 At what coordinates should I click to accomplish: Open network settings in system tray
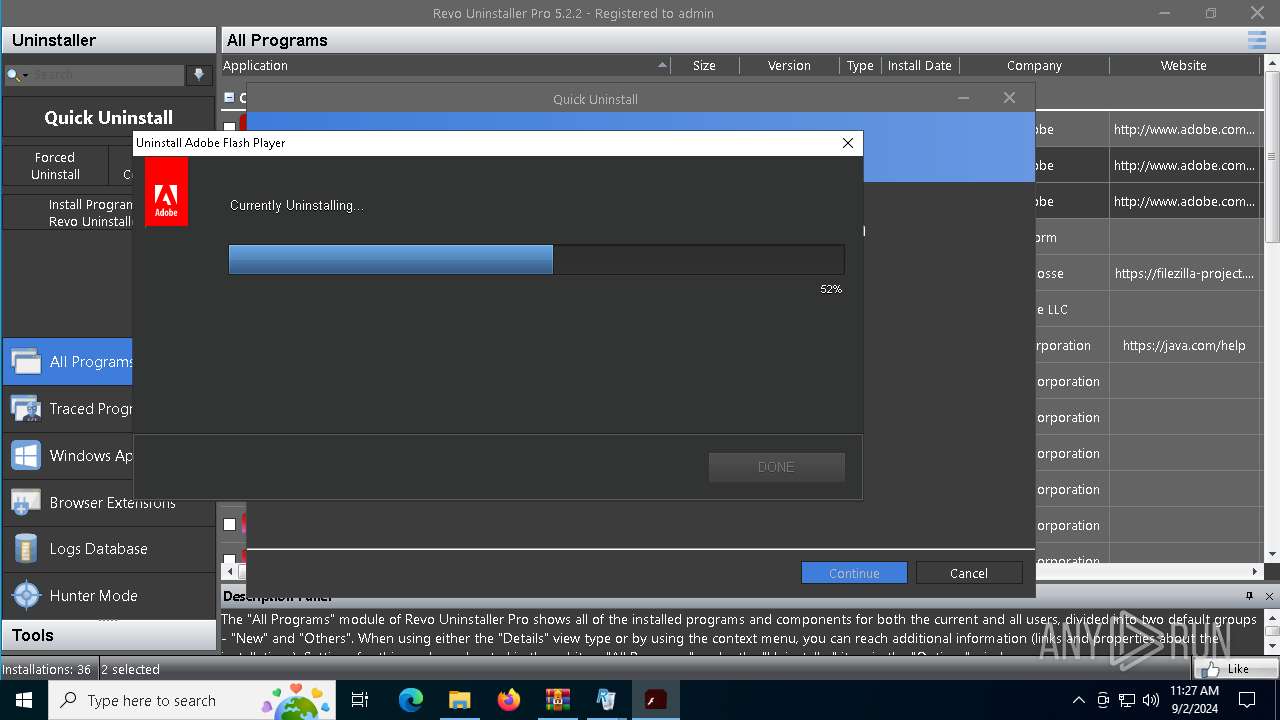pyautogui.click(x=1127, y=700)
